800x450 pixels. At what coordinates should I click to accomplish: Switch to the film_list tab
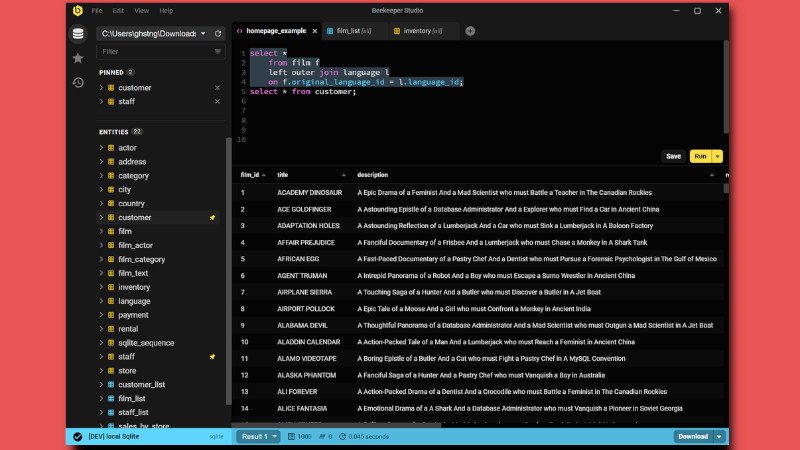(354, 31)
